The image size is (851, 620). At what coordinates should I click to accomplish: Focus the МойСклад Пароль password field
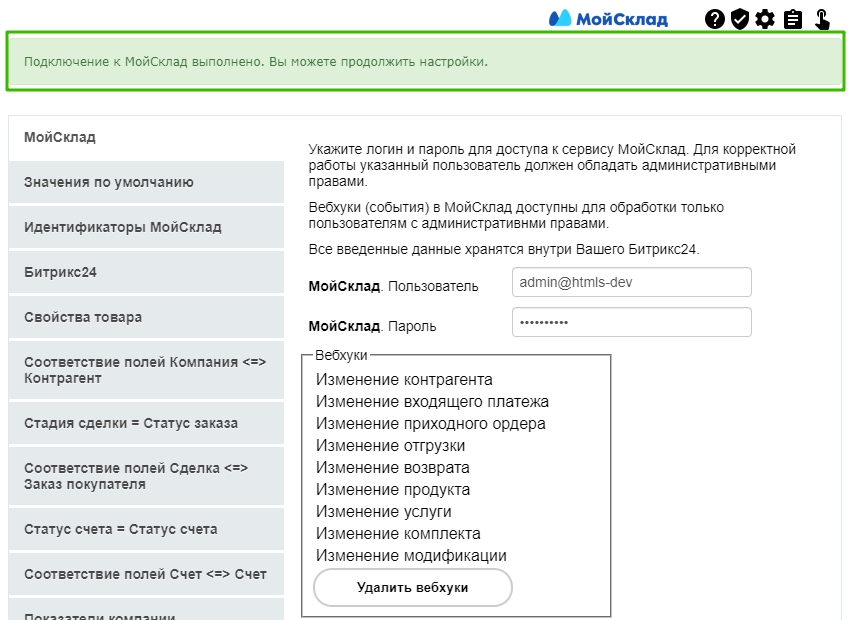pyautogui.click(x=631, y=323)
